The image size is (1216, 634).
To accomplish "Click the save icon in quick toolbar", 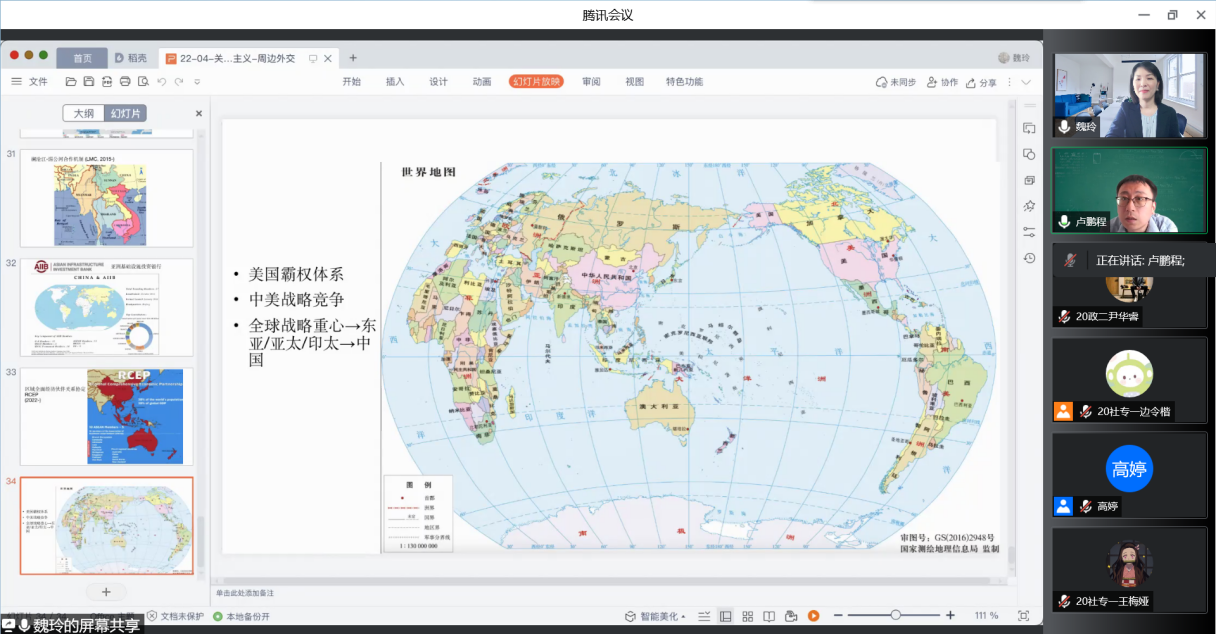I will 89,82.
